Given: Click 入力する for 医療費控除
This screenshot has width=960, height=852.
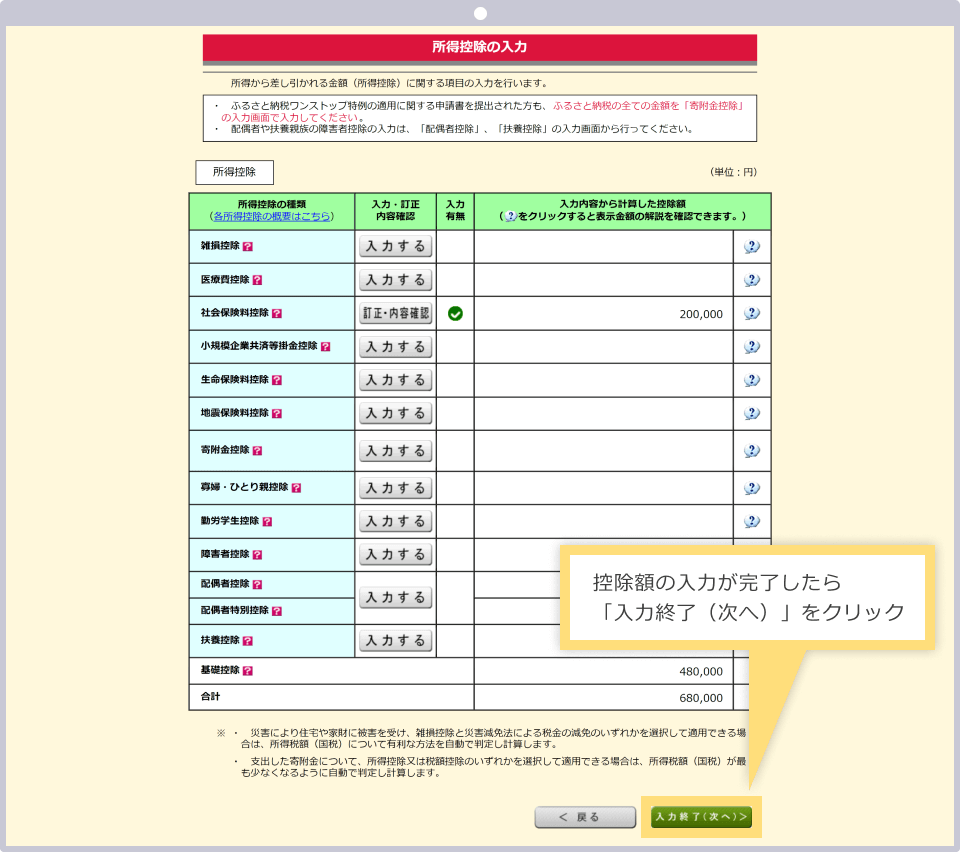Looking at the screenshot, I should (x=396, y=280).
